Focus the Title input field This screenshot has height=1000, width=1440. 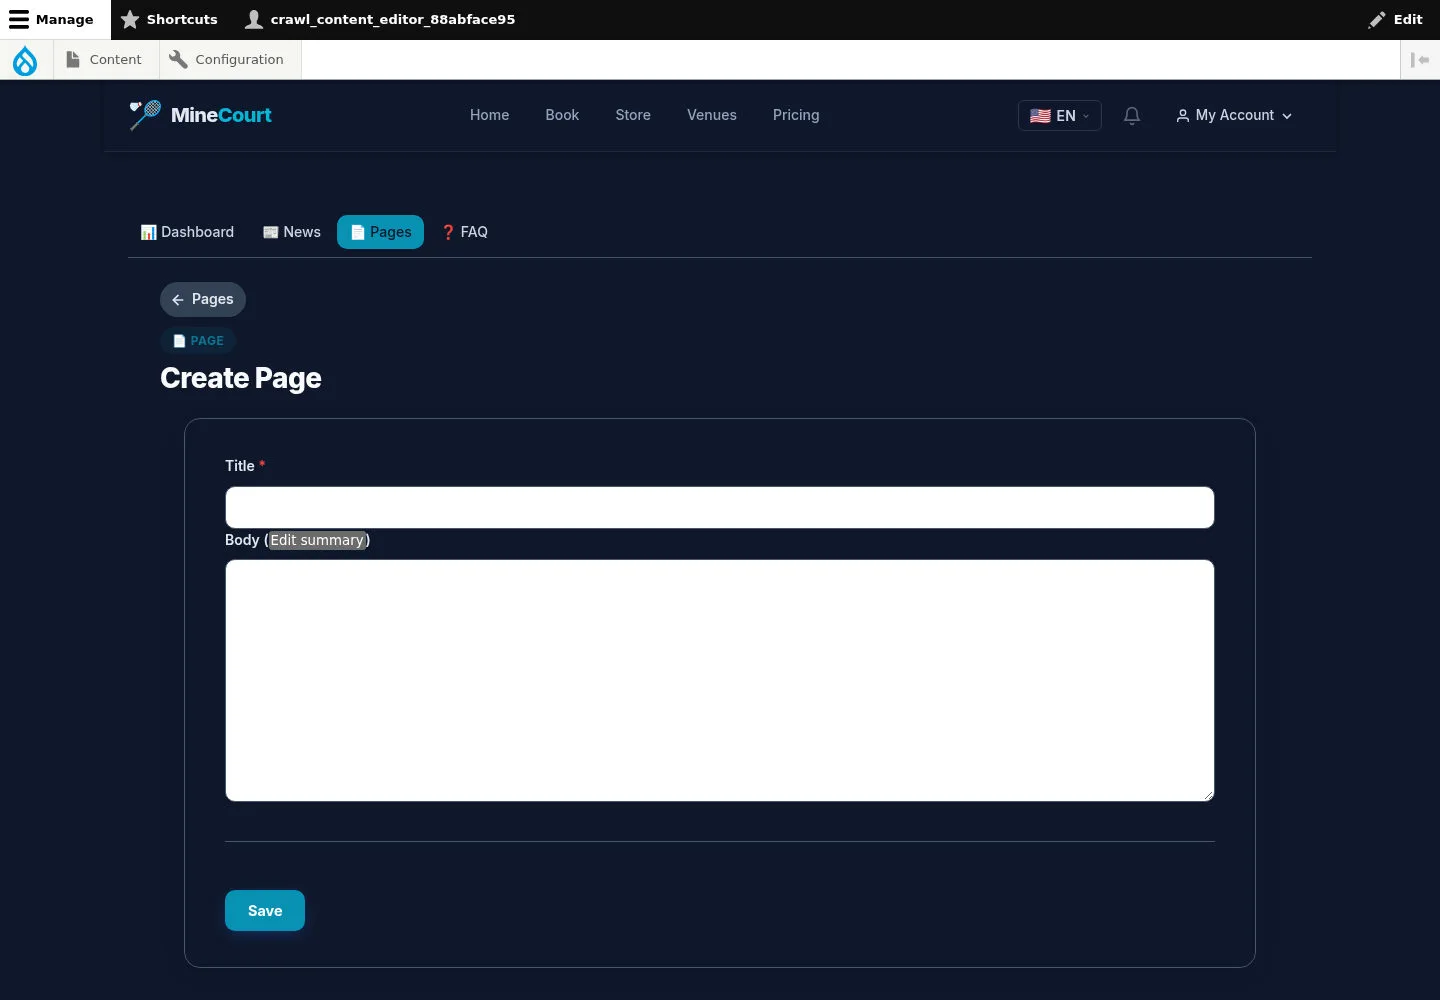(720, 507)
